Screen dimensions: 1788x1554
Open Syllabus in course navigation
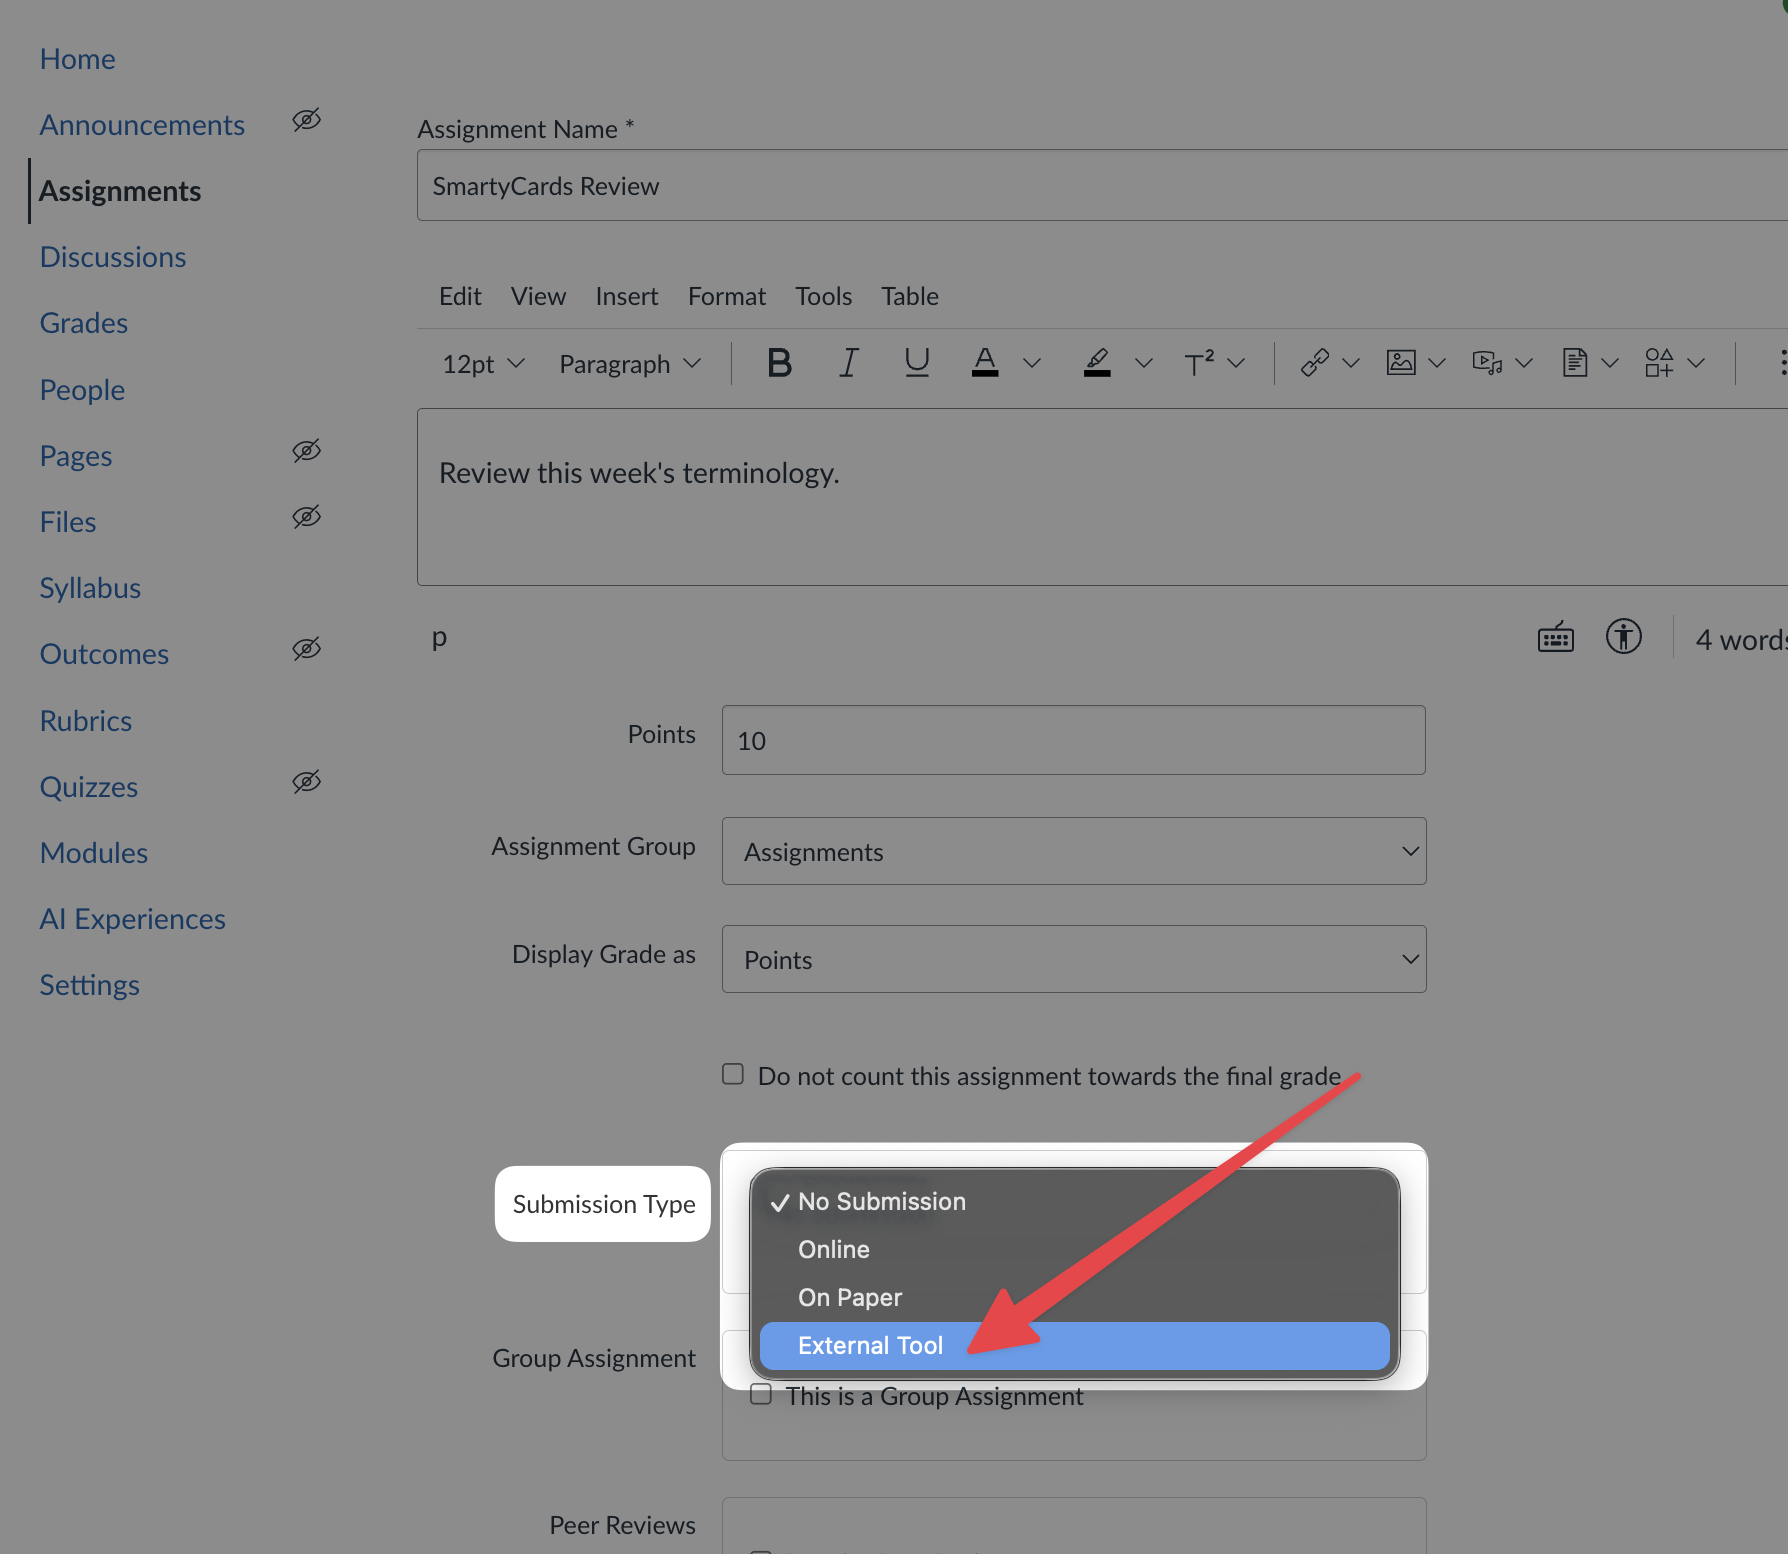coord(90,588)
